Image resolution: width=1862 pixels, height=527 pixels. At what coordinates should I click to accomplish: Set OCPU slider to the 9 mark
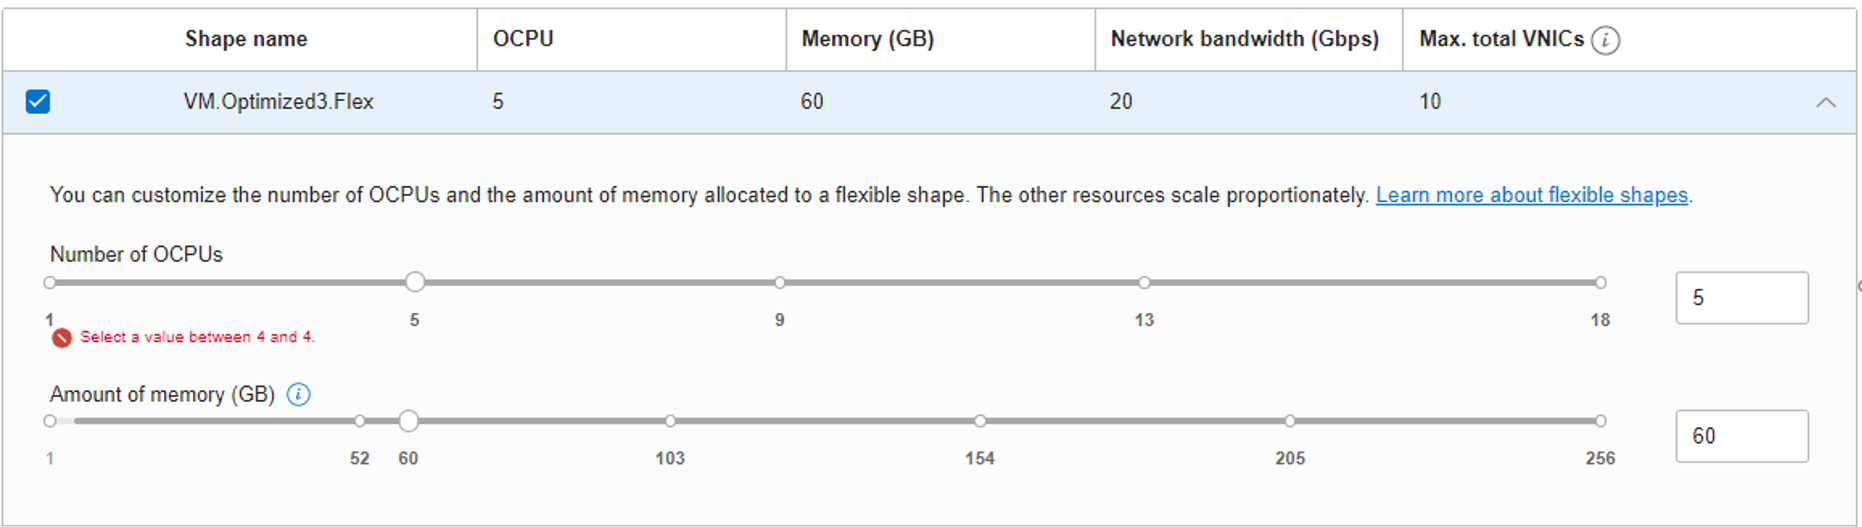(780, 283)
